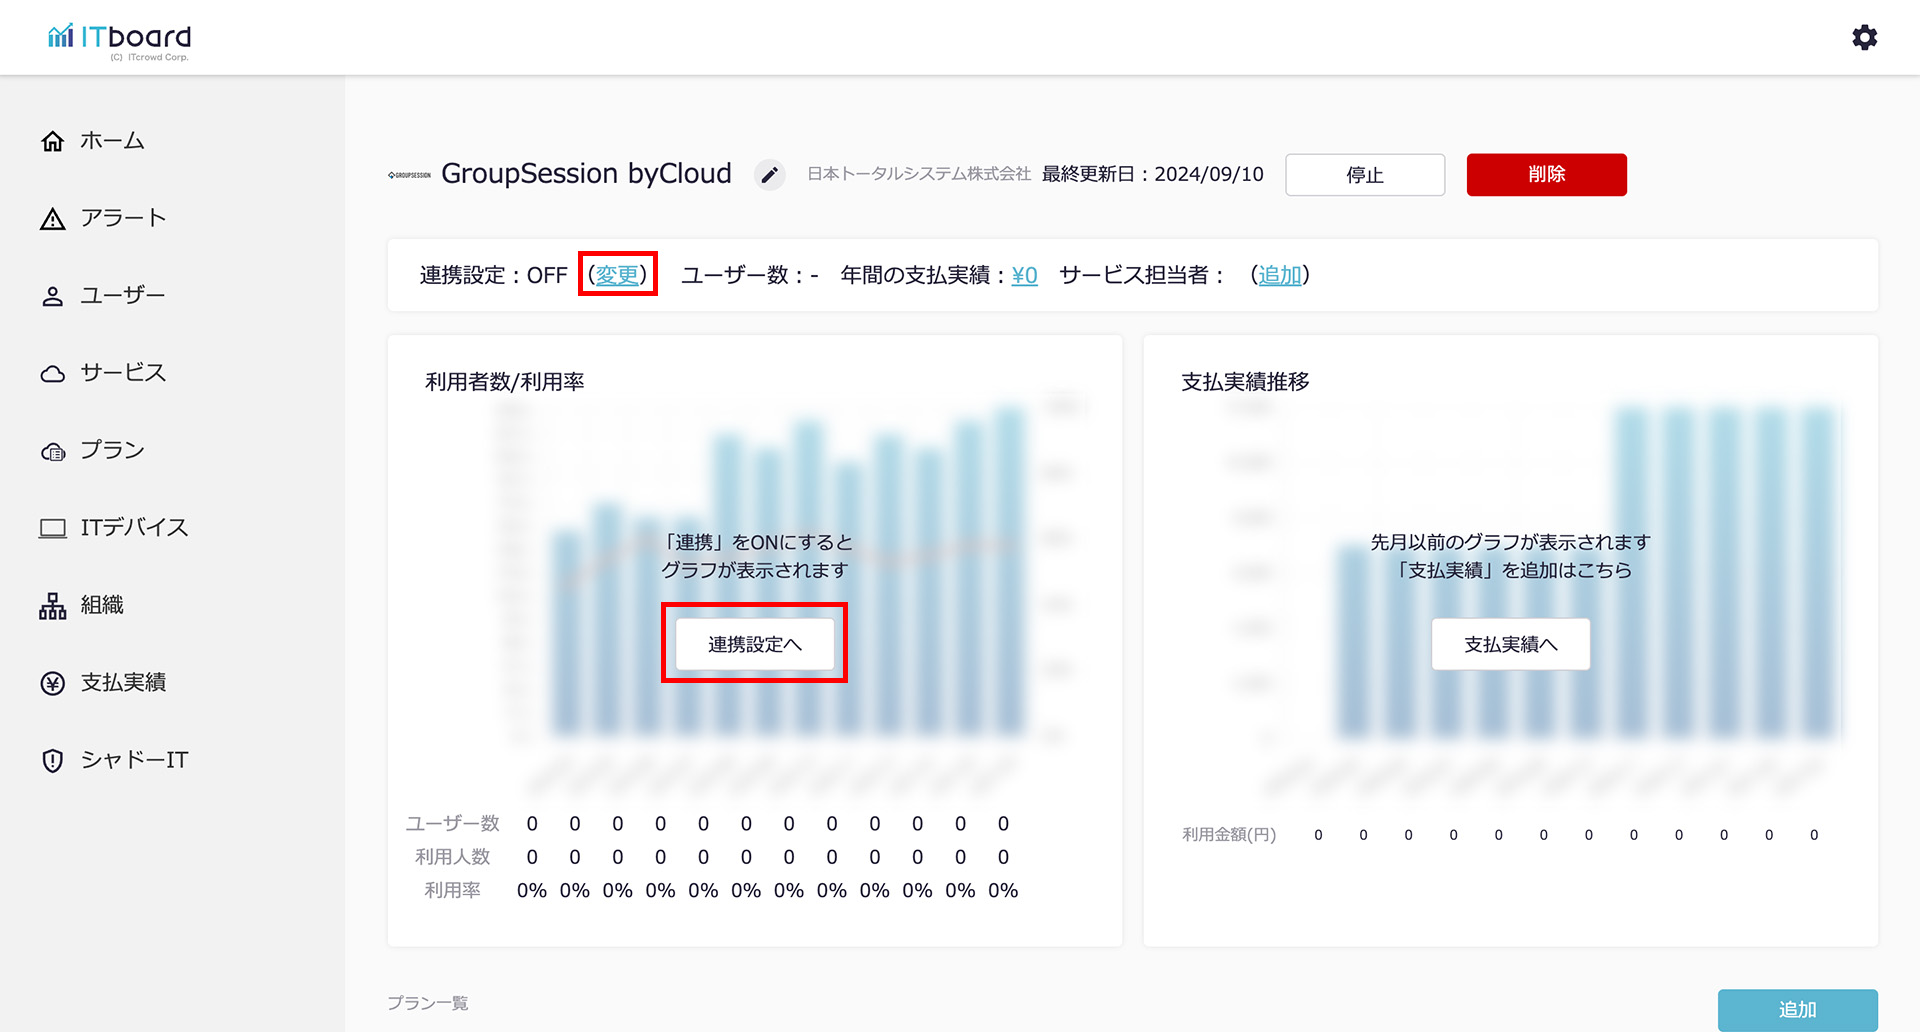The image size is (1920, 1032).
Task: Click the home icon in sidebar
Action: pyautogui.click(x=53, y=141)
